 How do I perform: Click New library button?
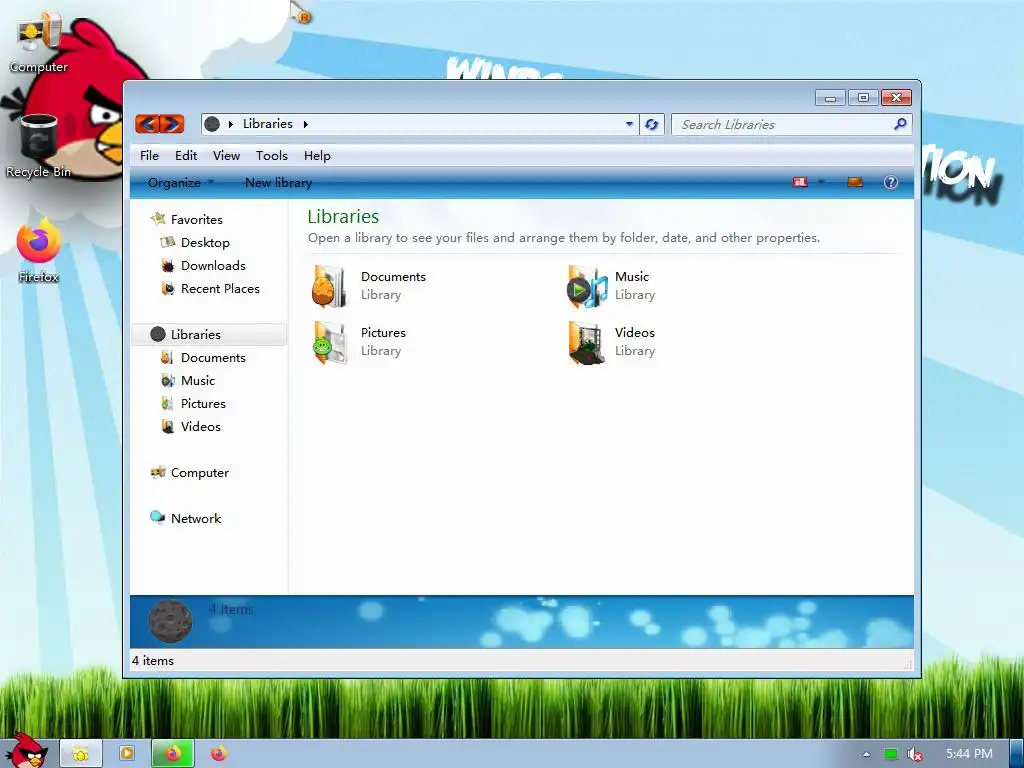click(x=278, y=183)
